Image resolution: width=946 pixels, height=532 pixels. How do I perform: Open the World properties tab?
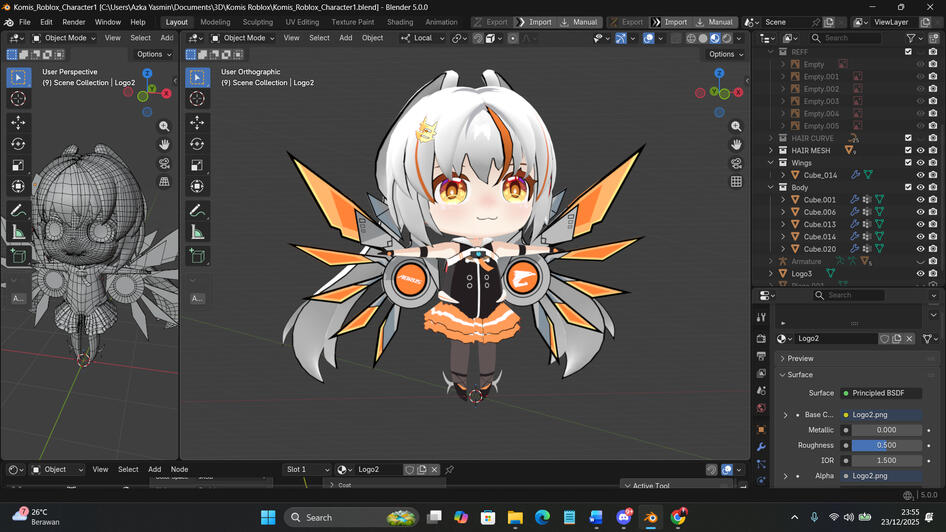(761, 408)
